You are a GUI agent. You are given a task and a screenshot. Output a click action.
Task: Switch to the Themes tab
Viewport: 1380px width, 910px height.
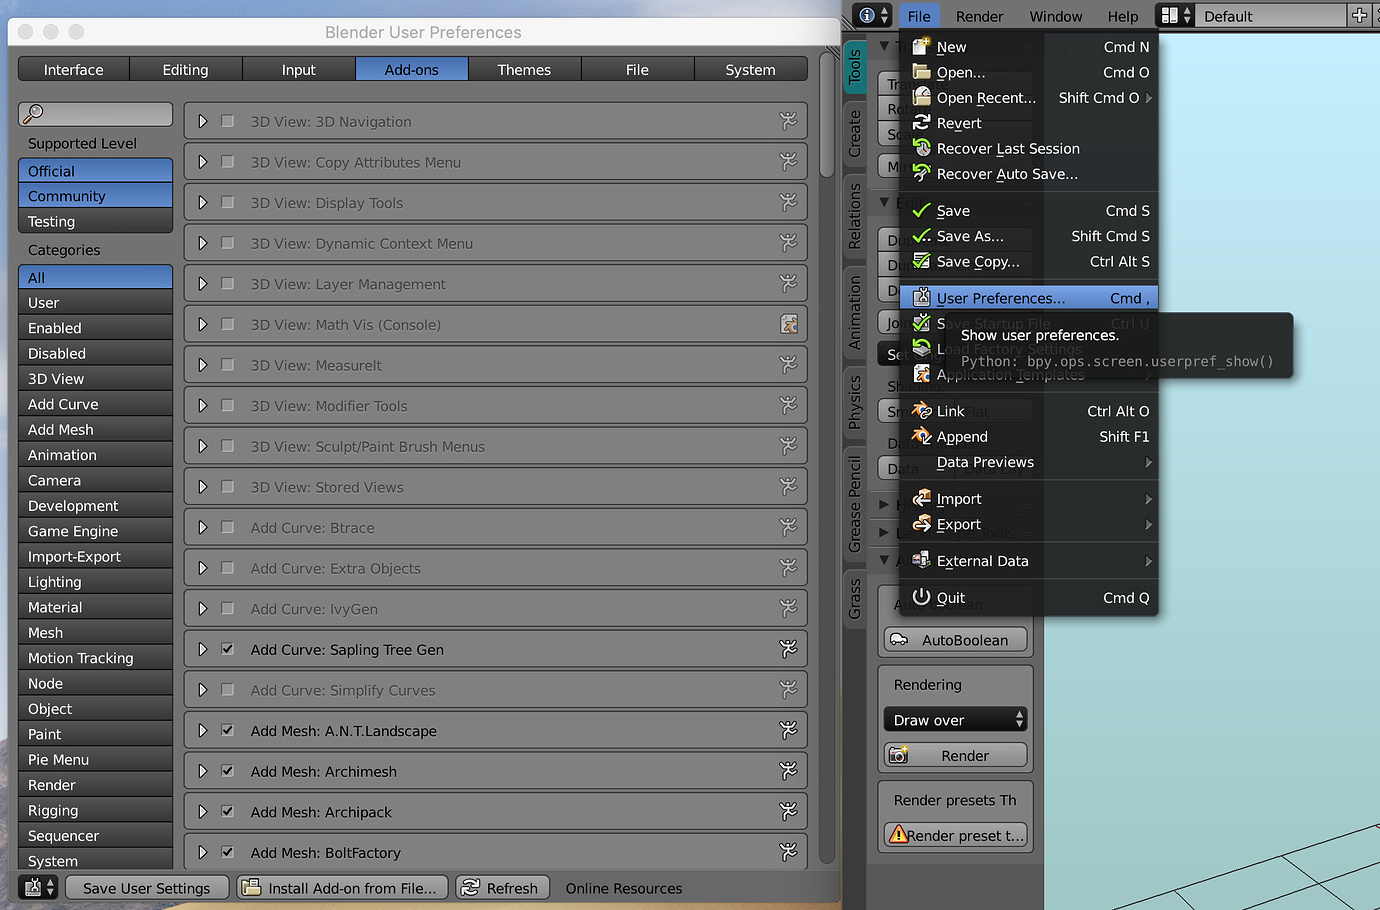pos(524,69)
